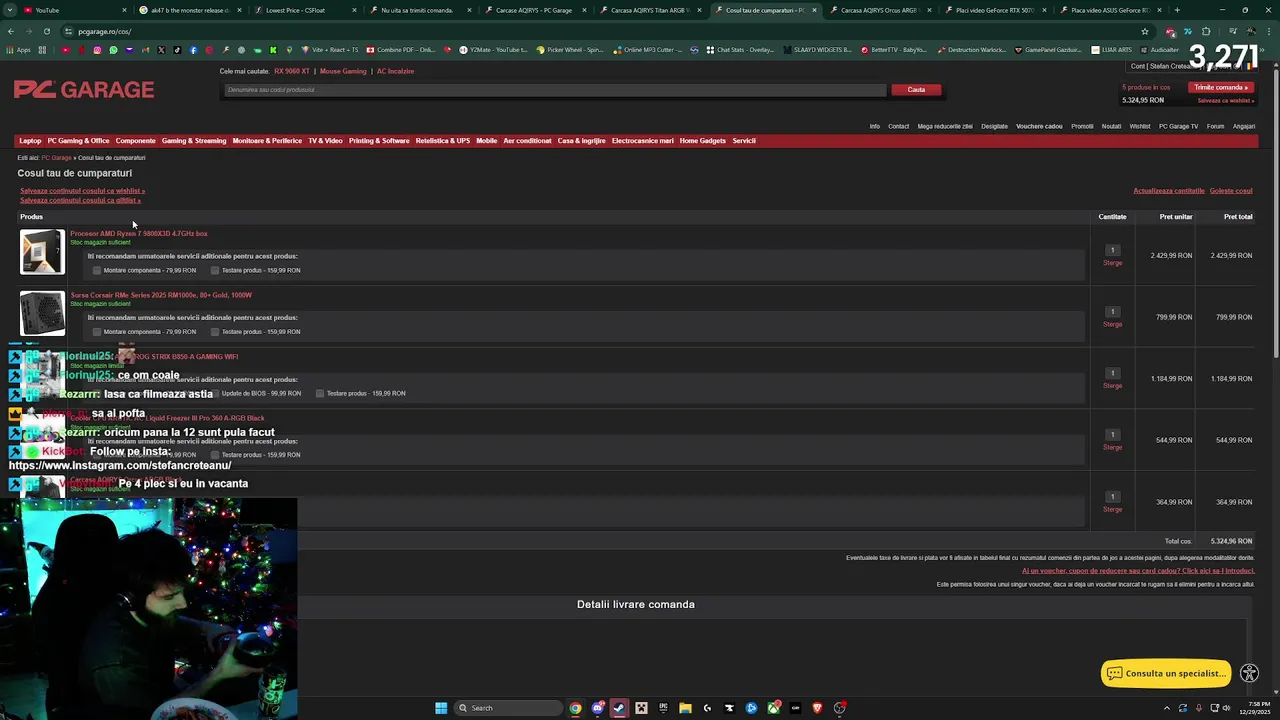Open Discord from the taskbar
1280x720 pixels.
tap(597, 708)
